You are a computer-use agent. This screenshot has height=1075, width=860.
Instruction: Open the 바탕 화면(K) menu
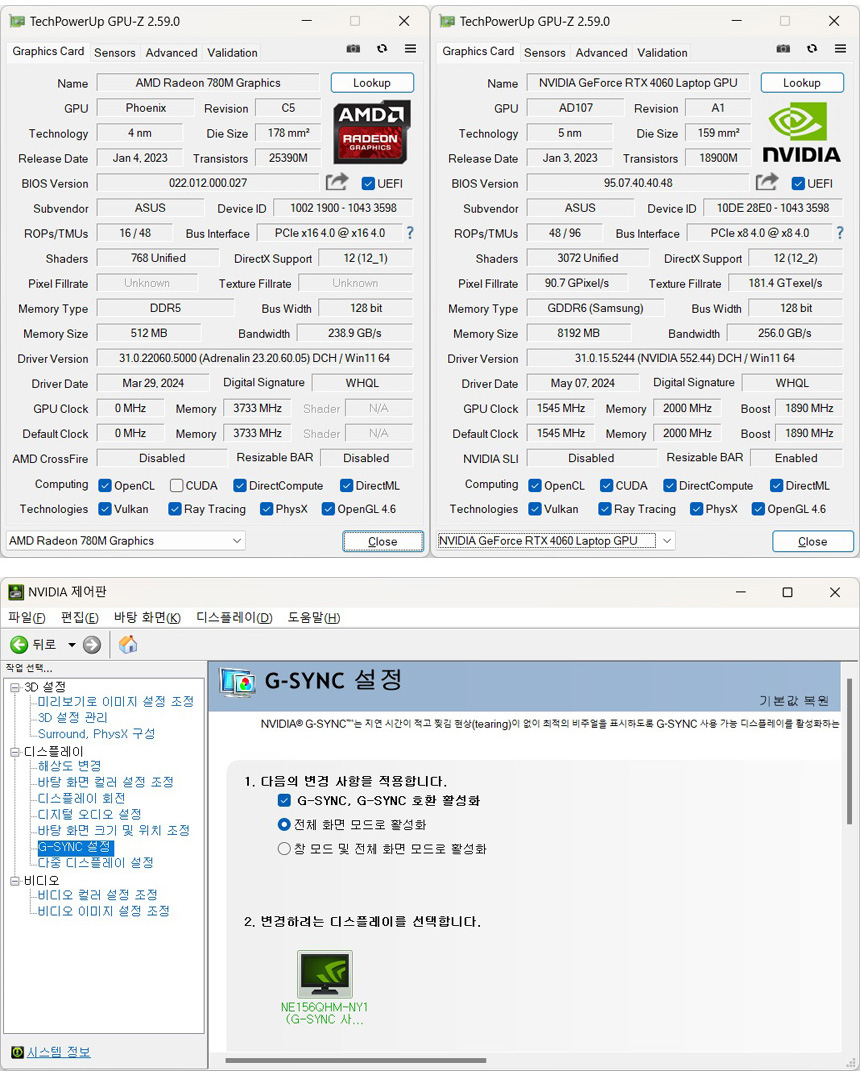pos(147,618)
